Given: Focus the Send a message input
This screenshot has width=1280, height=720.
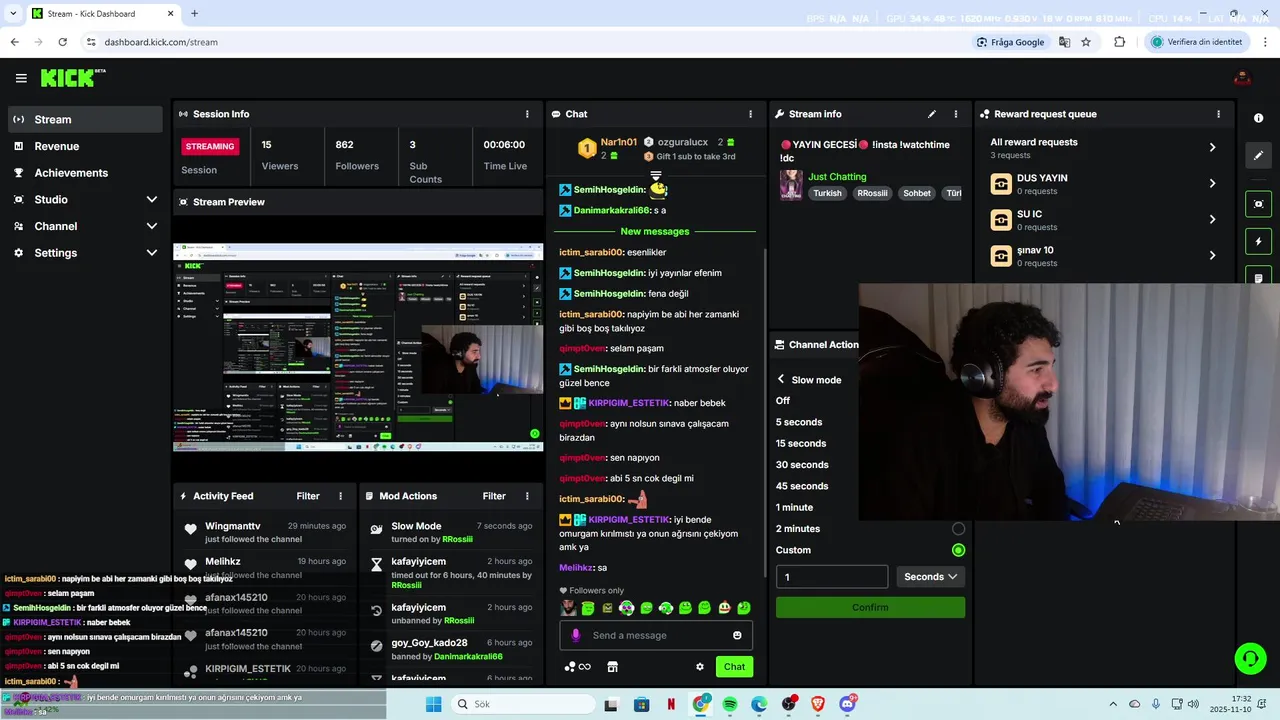Looking at the screenshot, I should coord(655,635).
